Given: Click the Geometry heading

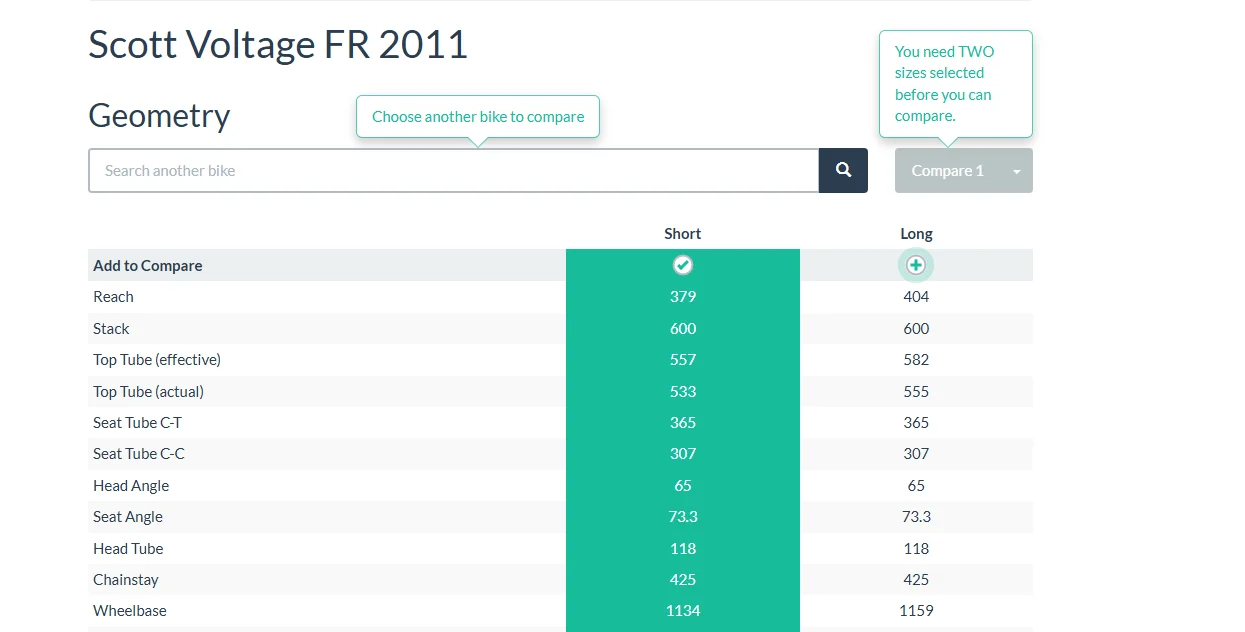Looking at the screenshot, I should [159, 116].
